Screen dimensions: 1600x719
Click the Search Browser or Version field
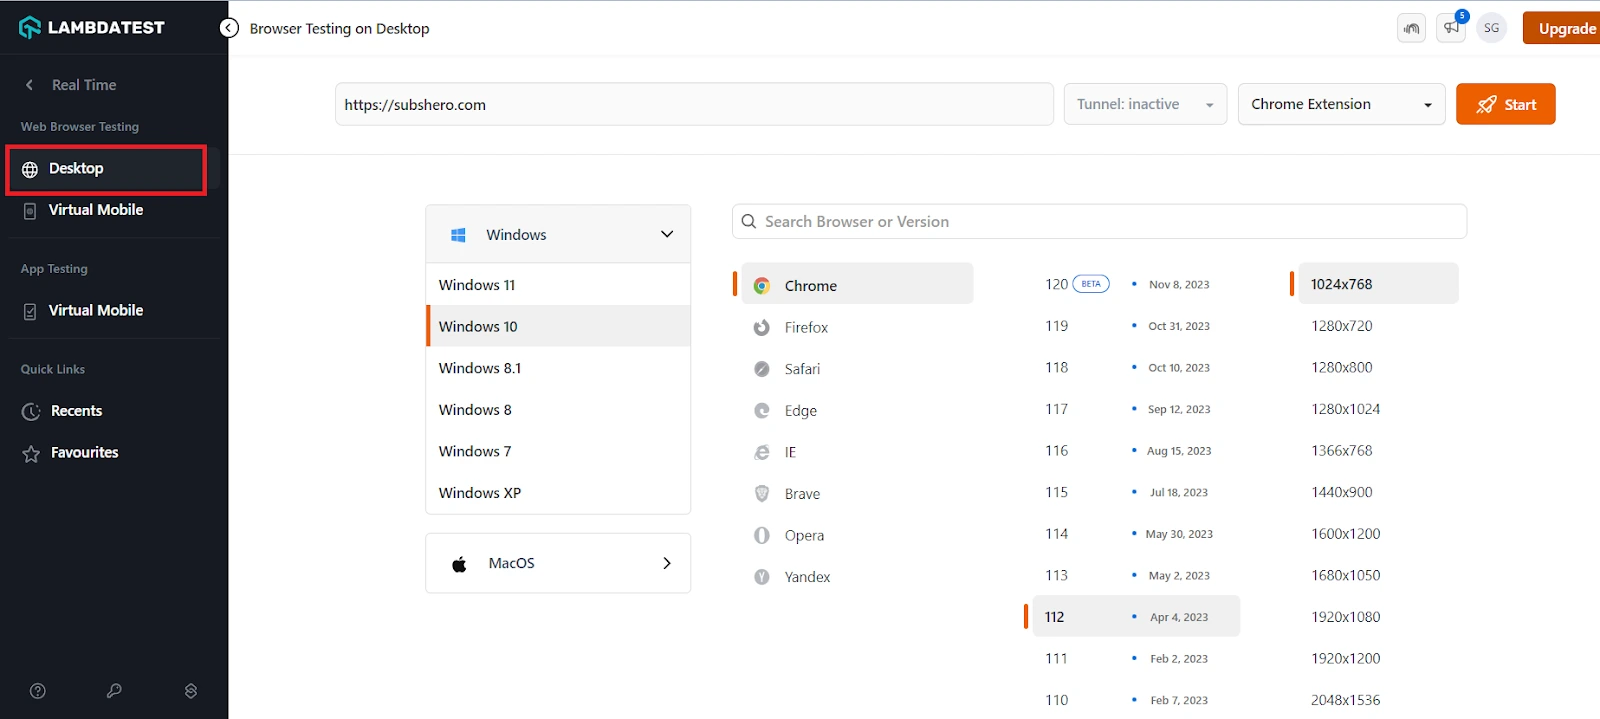1100,222
